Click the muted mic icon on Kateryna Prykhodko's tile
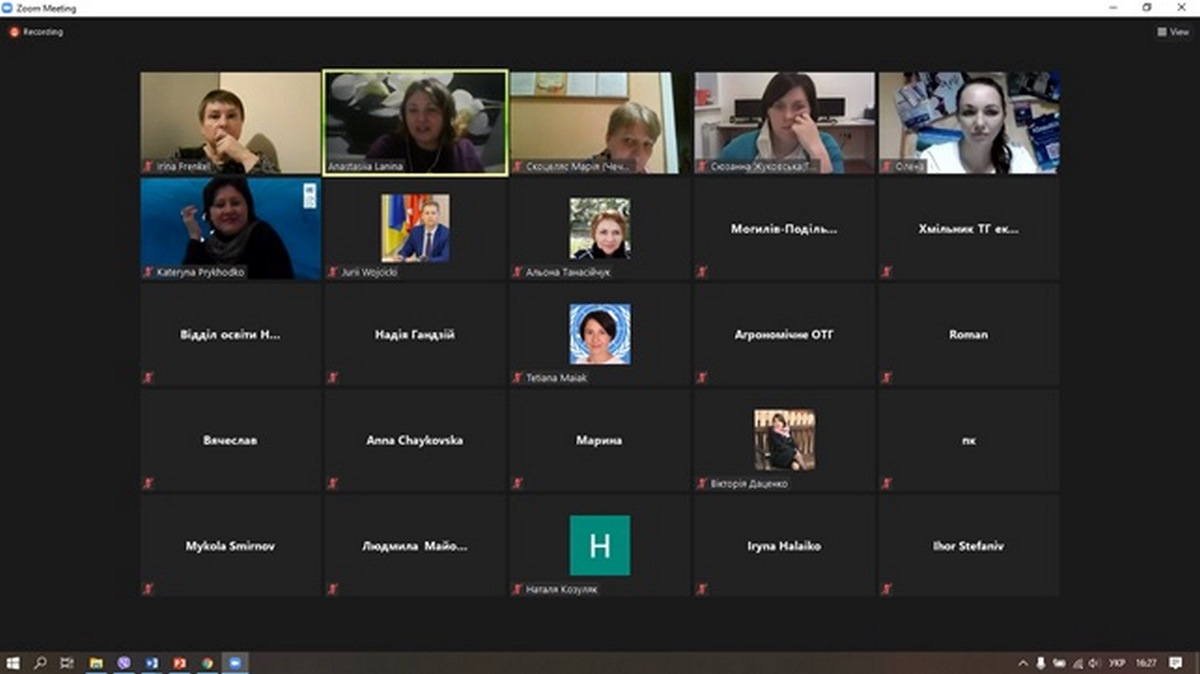 pos(148,272)
